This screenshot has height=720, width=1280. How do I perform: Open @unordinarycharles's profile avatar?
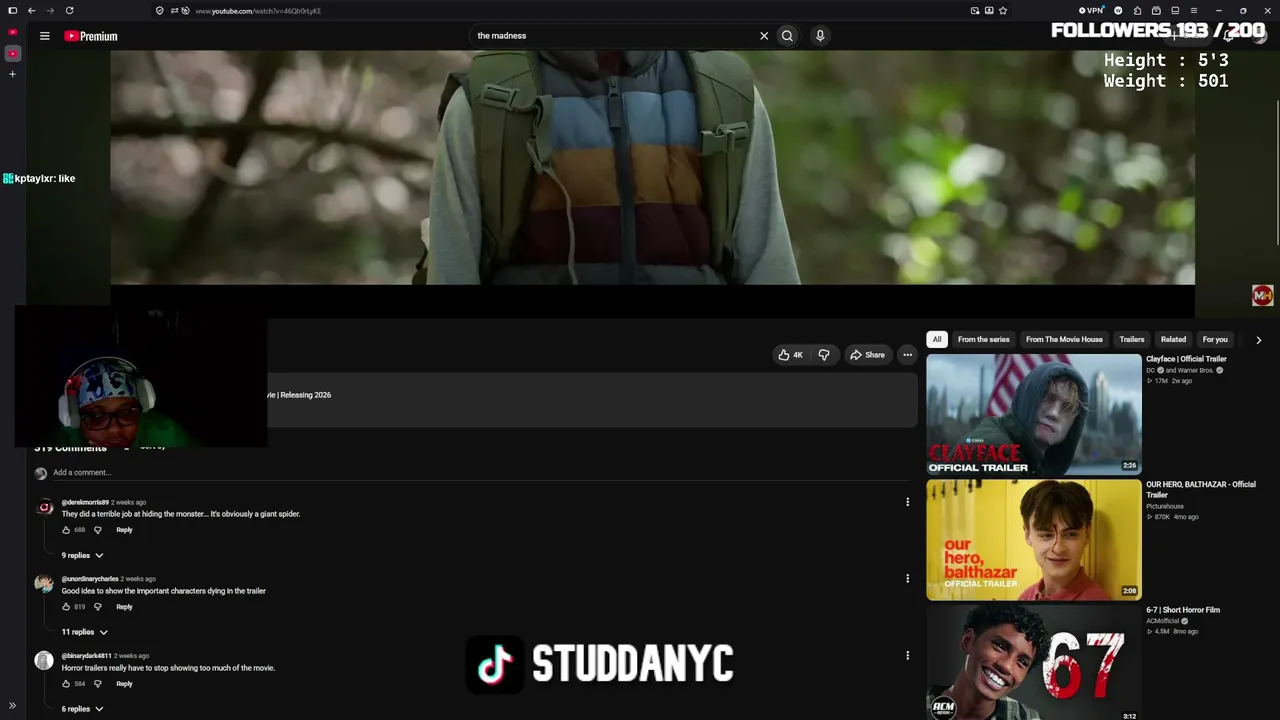click(x=44, y=584)
